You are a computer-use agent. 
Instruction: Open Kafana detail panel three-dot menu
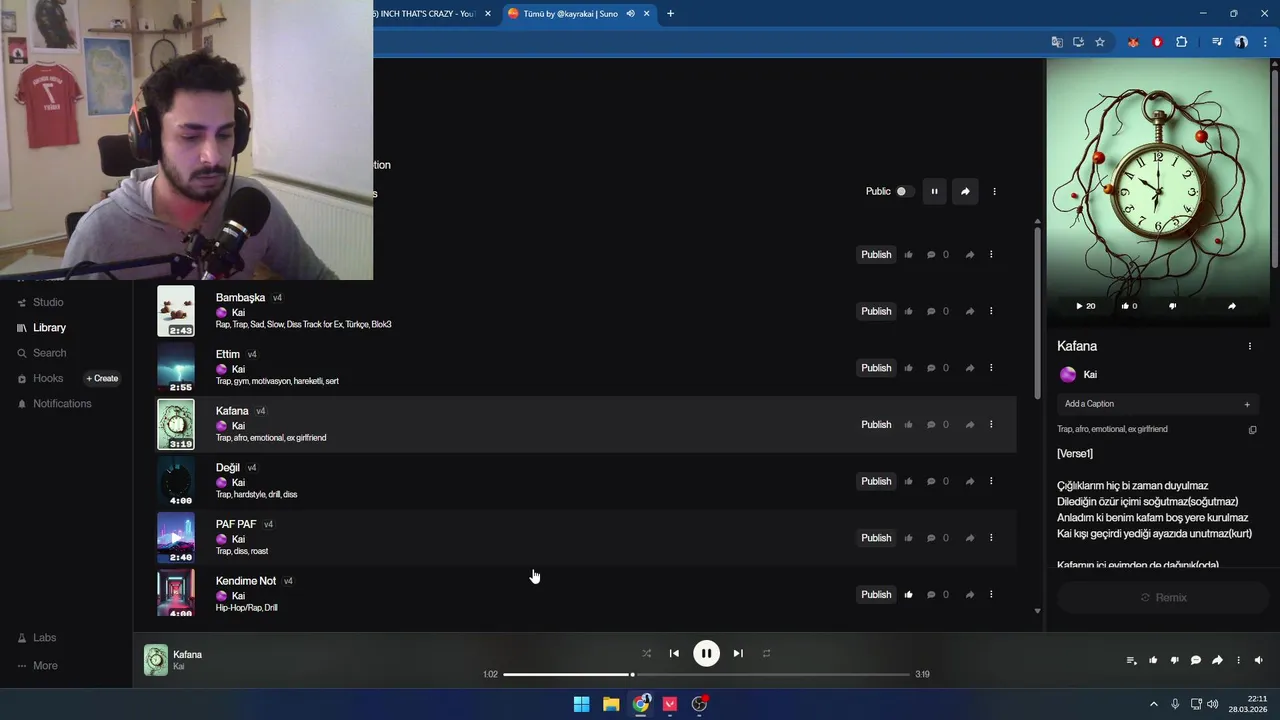coord(1249,346)
